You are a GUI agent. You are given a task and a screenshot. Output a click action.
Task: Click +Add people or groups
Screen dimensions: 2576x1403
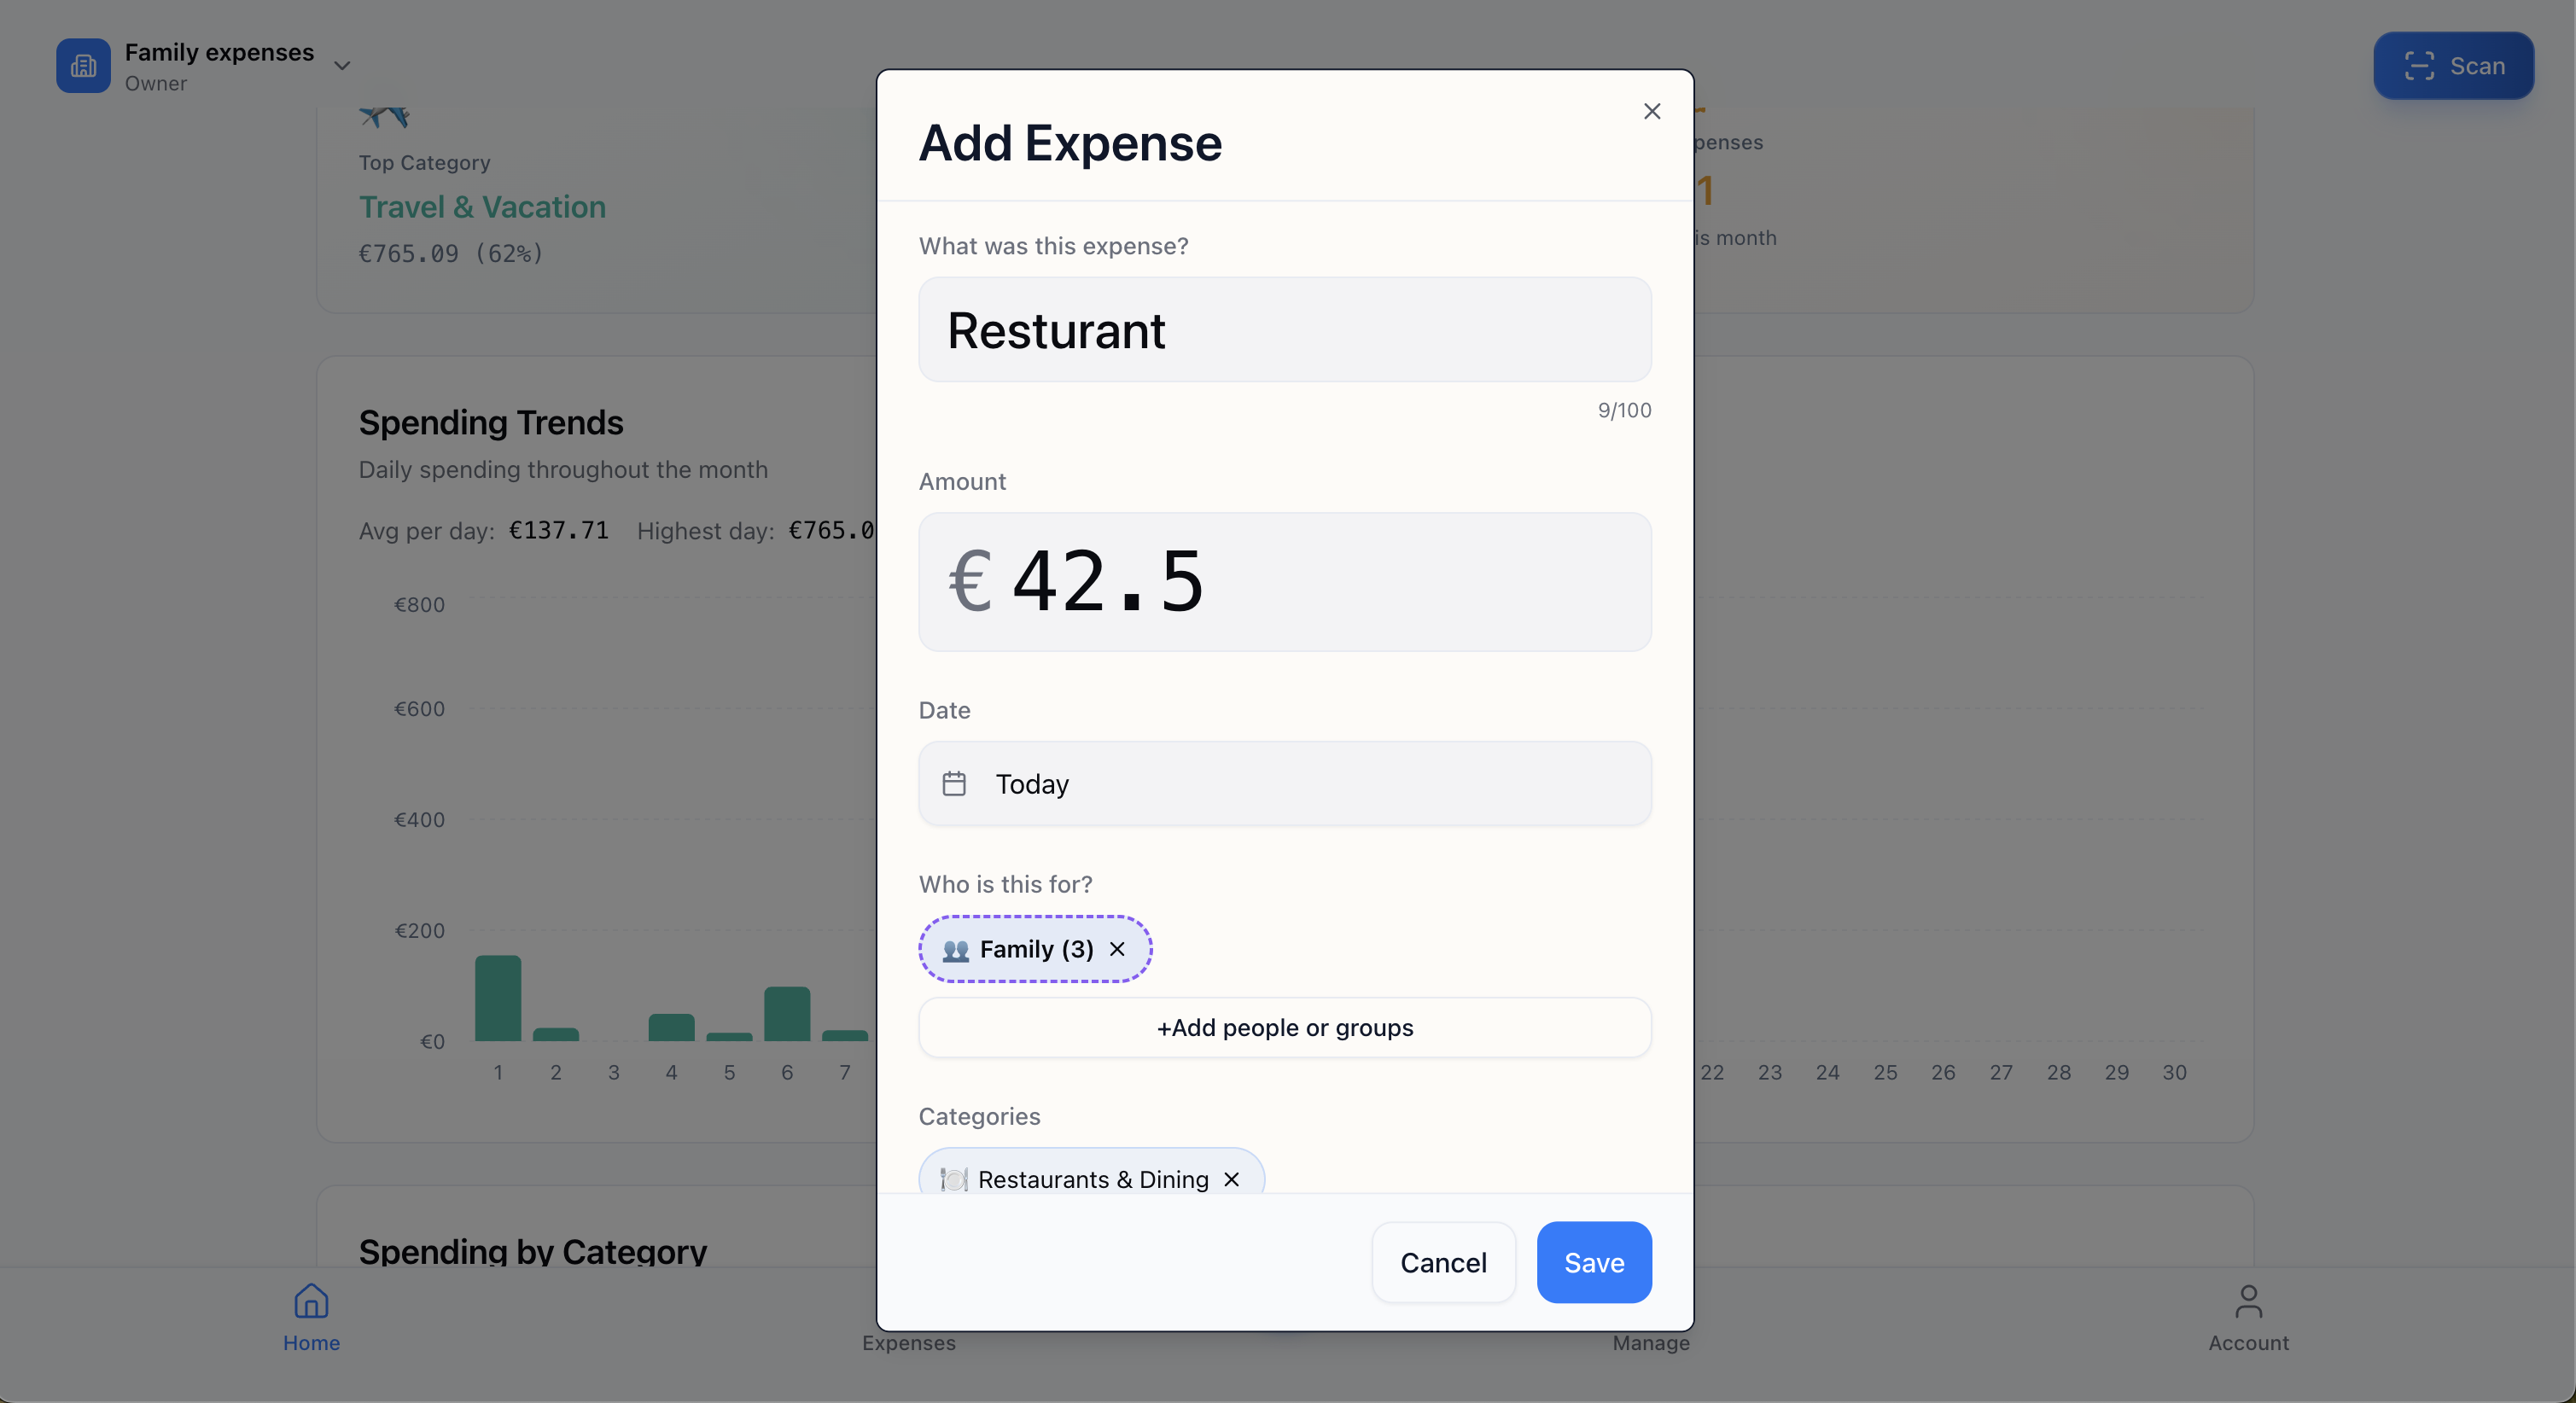pos(1284,1028)
